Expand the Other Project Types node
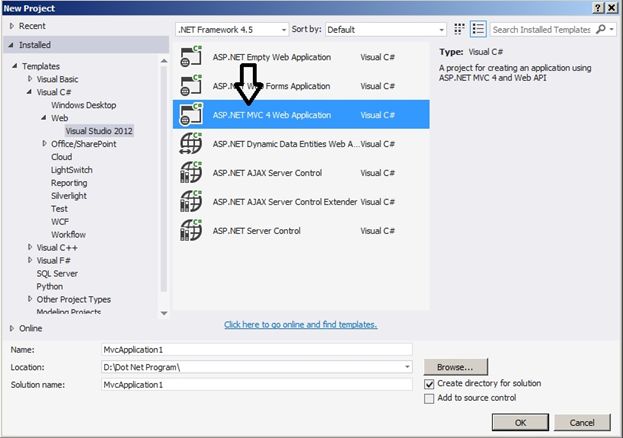Screen dimensions: 623x438 [x=30, y=299]
